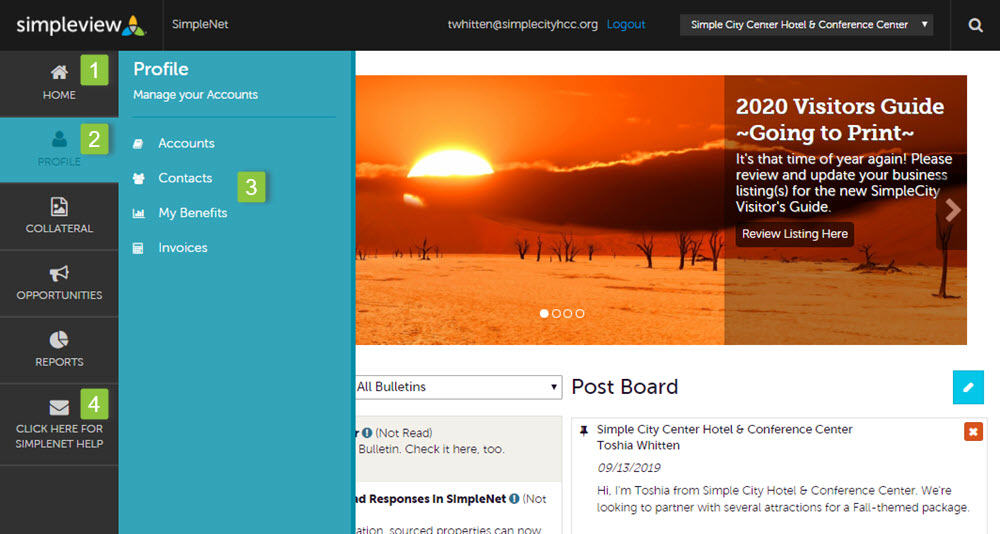Select the second carousel dot
Screen dimensions: 1000x534
click(x=556, y=314)
